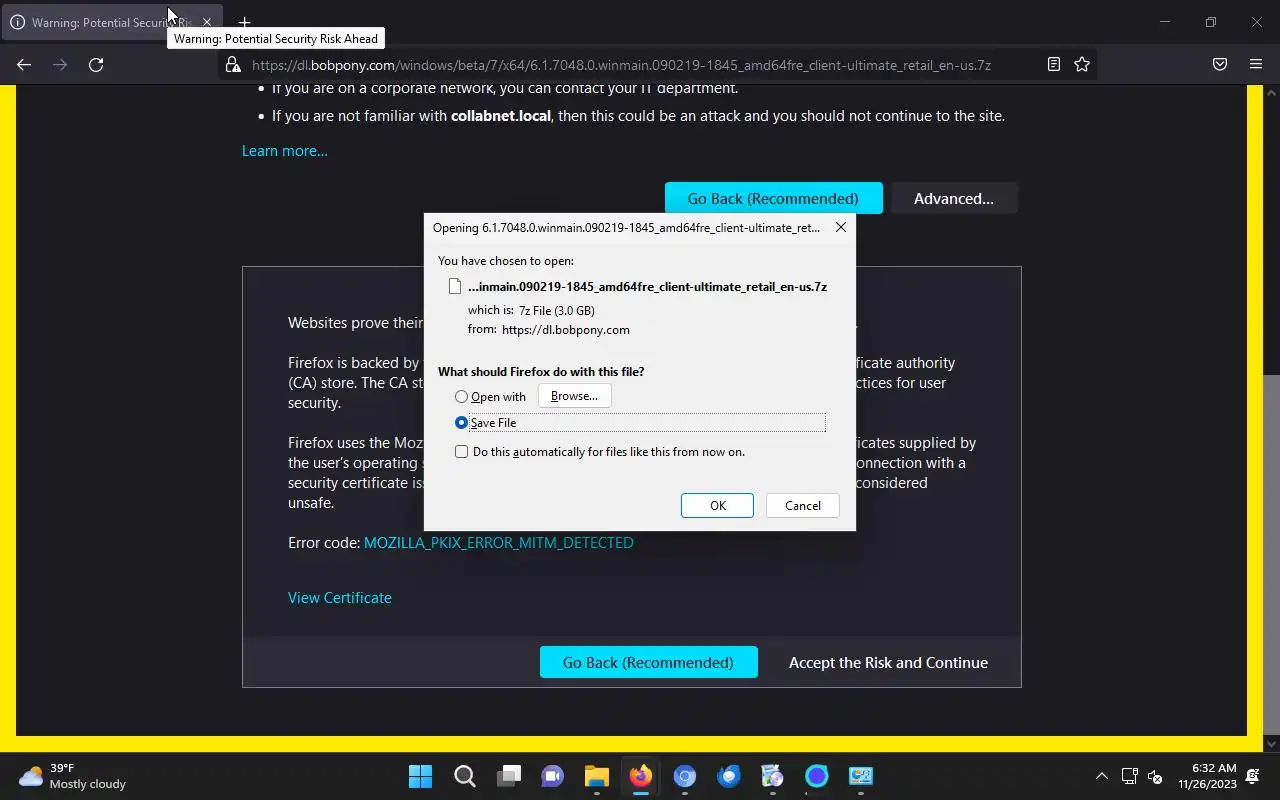Open the Firefox hamburger menu
The height and width of the screenshot is (800, 1280).
1256,64
